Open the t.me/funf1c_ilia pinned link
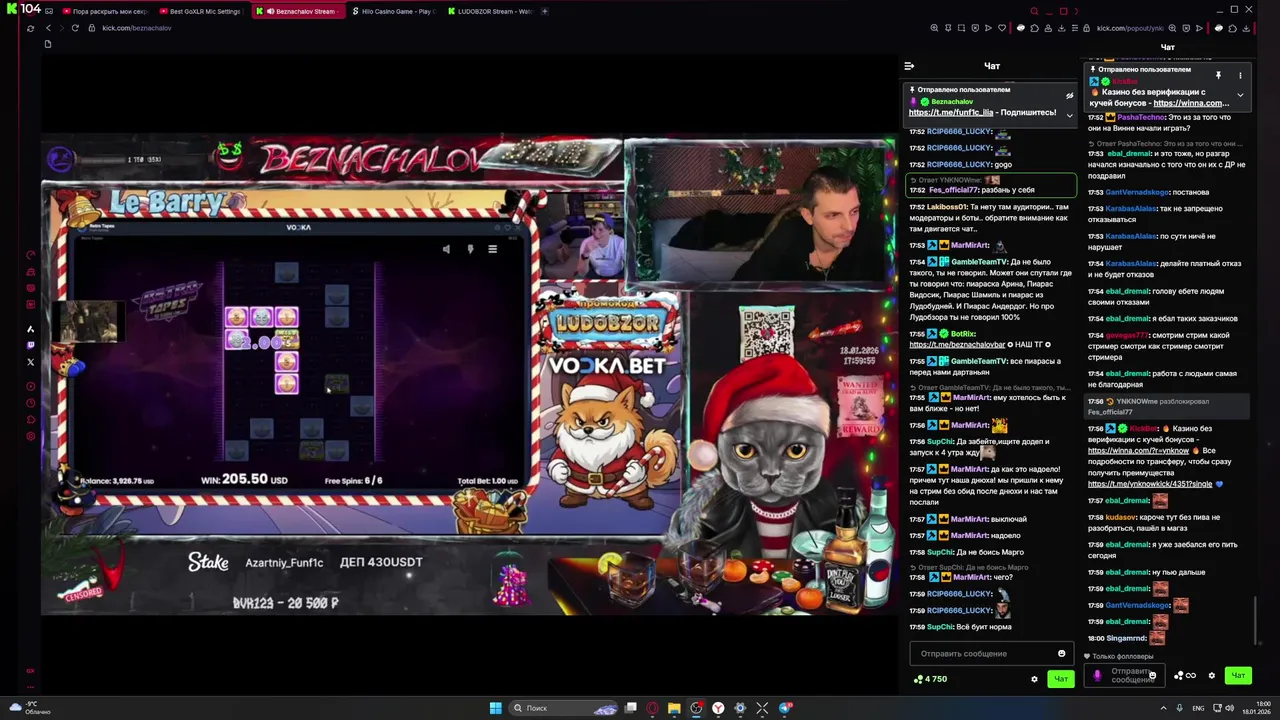The width and height of the screenshot is (1280, 720). click(x=951, y=113)
